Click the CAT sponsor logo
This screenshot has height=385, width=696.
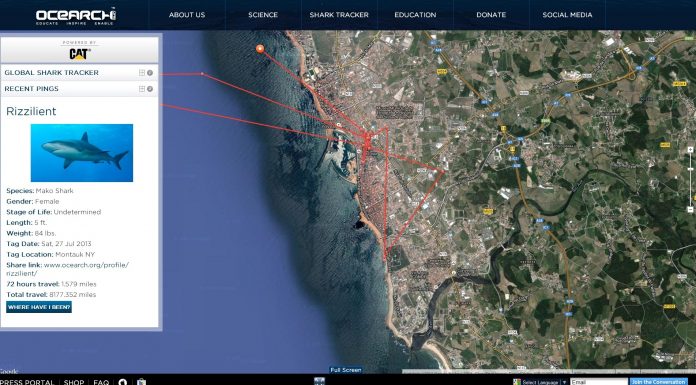point(79,54)
